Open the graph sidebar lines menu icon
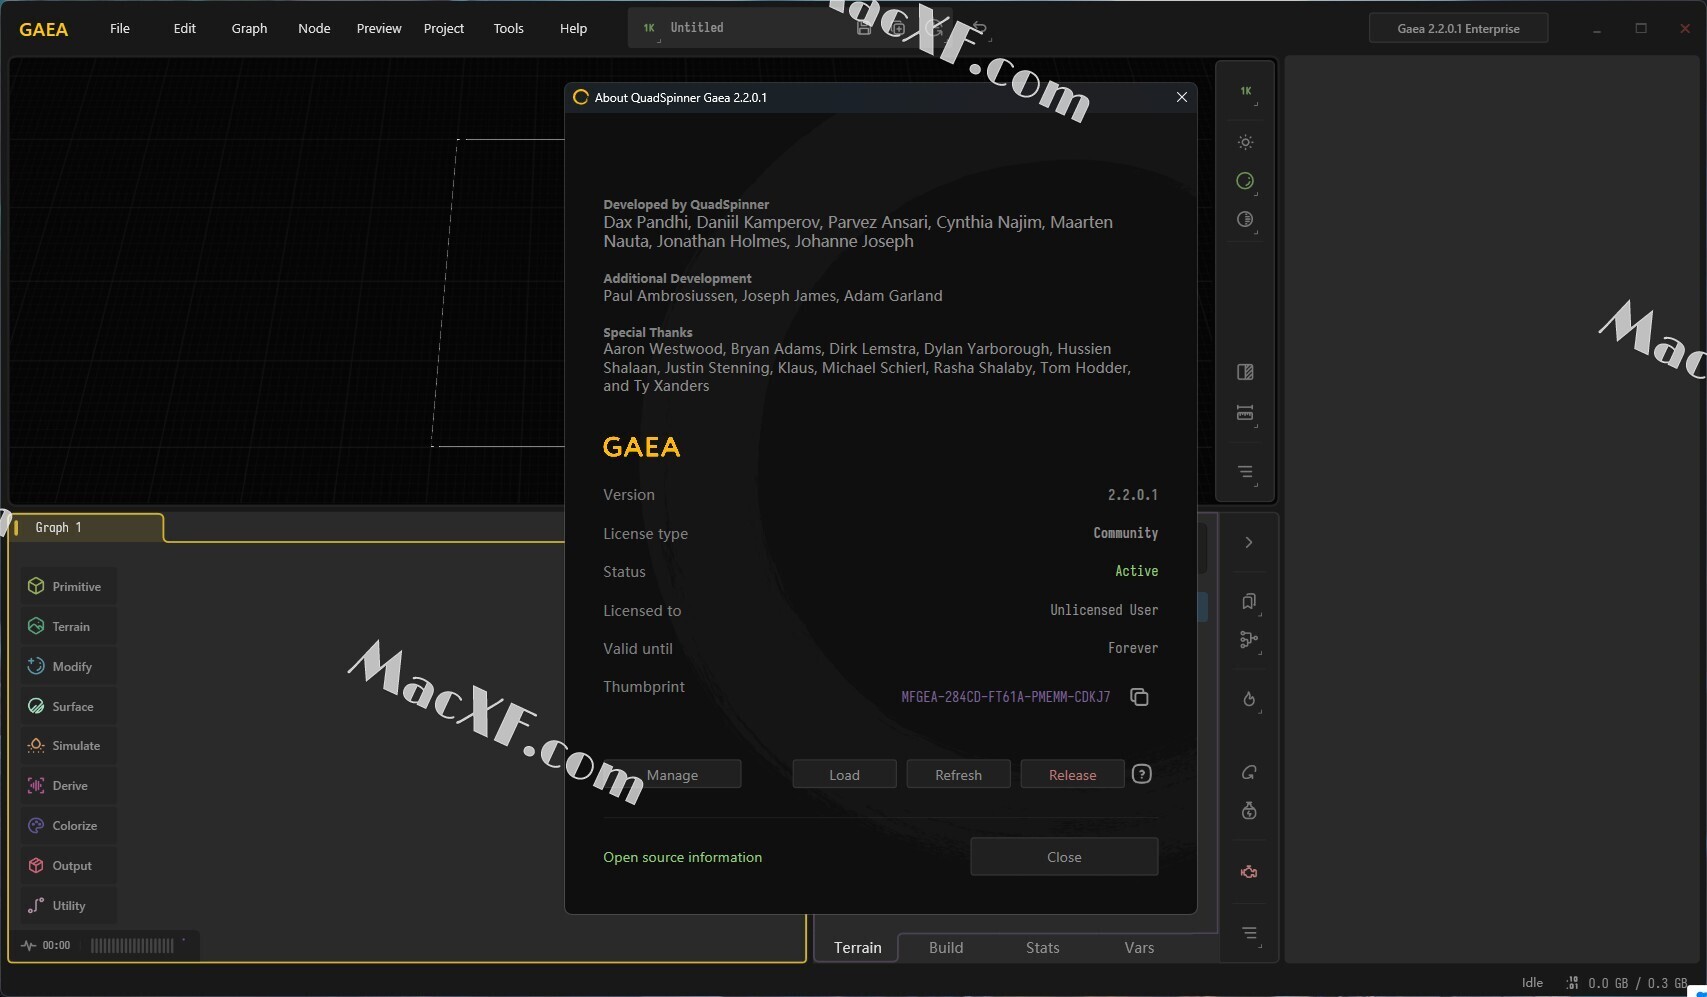This screenshot has height=997, width=1707. pos(1249,933)
